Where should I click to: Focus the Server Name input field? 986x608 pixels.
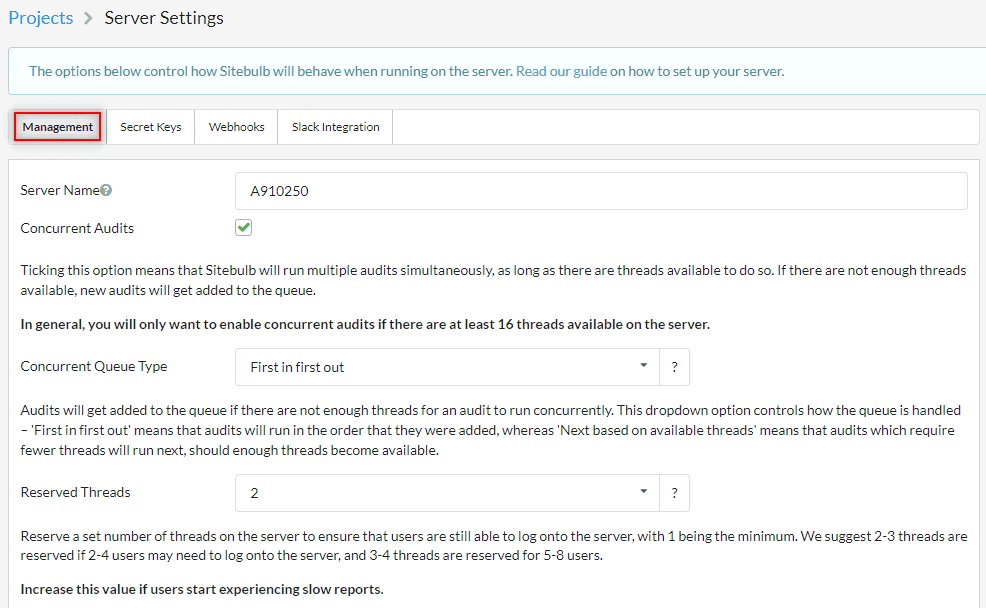(601, 191)
